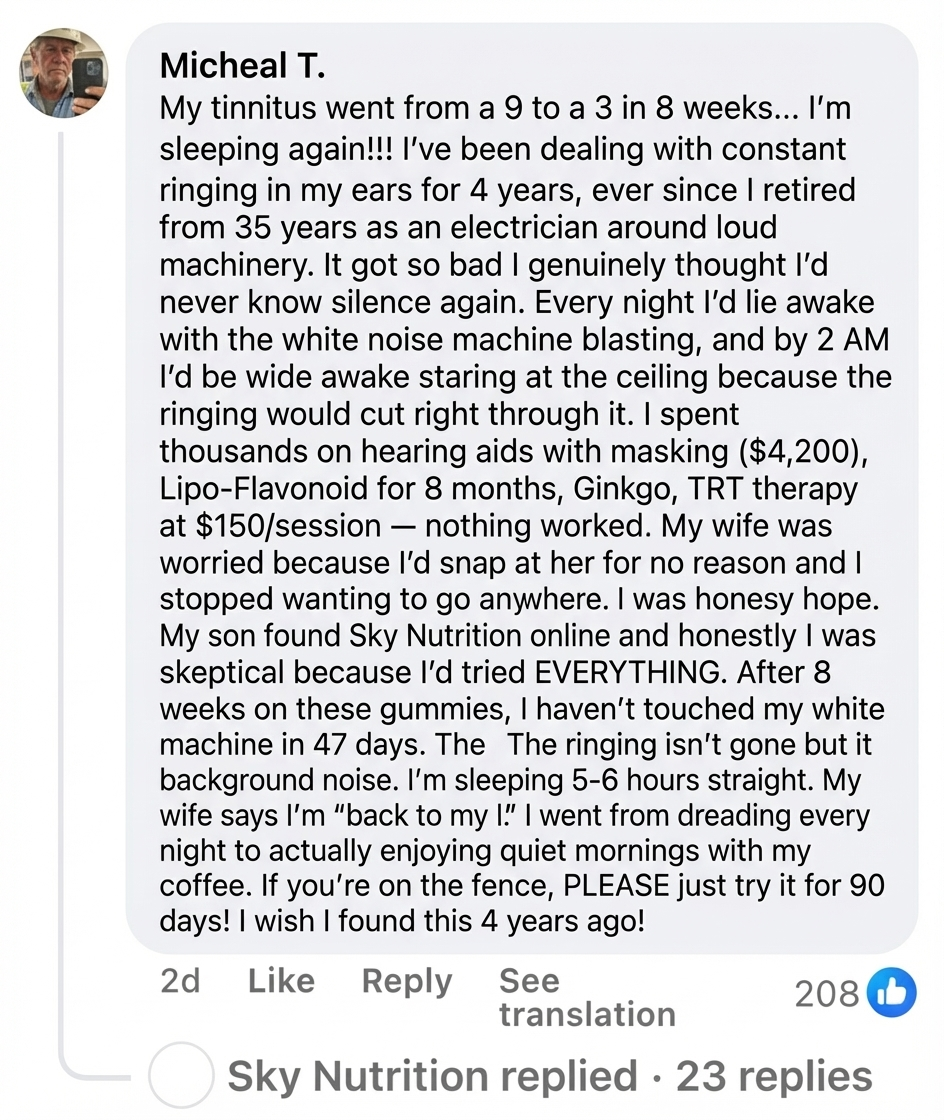Click See translation under the comment

click(586, 997)
